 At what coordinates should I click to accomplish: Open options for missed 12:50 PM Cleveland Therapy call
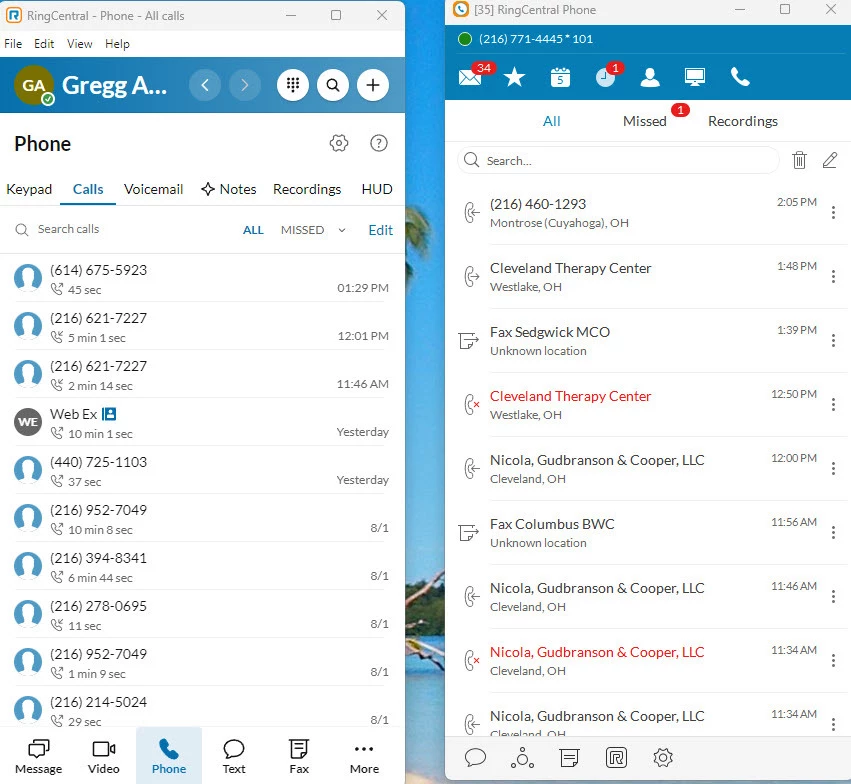click(833, 405)
